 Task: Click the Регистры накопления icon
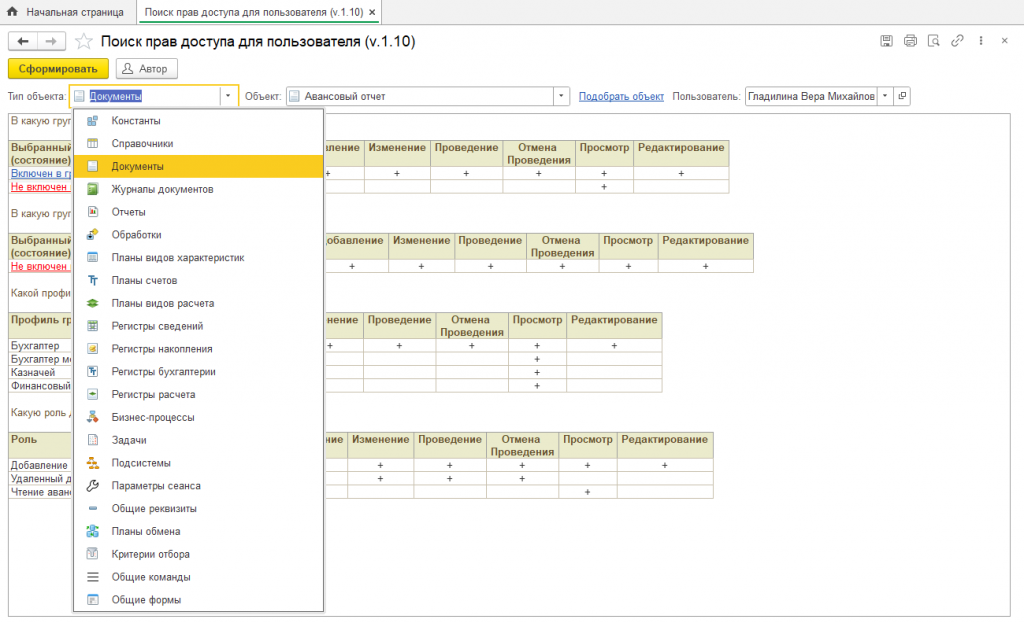[93, 349]
